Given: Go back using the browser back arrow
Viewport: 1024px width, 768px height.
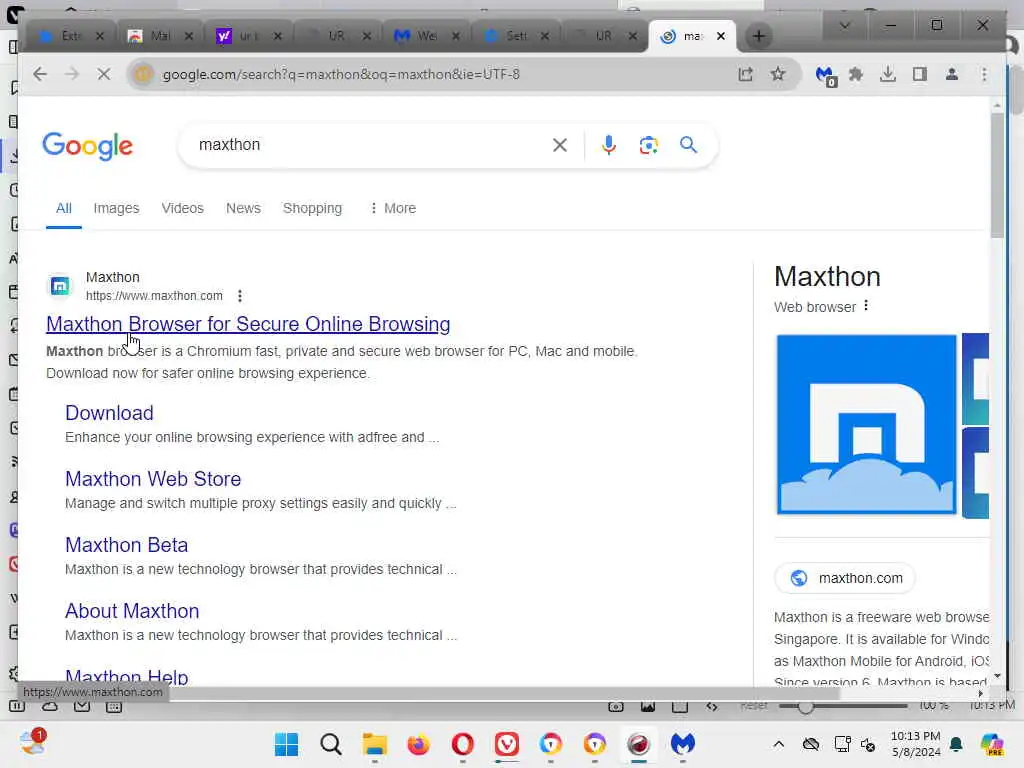Looking at the screenshot, I should coord(40,74).
